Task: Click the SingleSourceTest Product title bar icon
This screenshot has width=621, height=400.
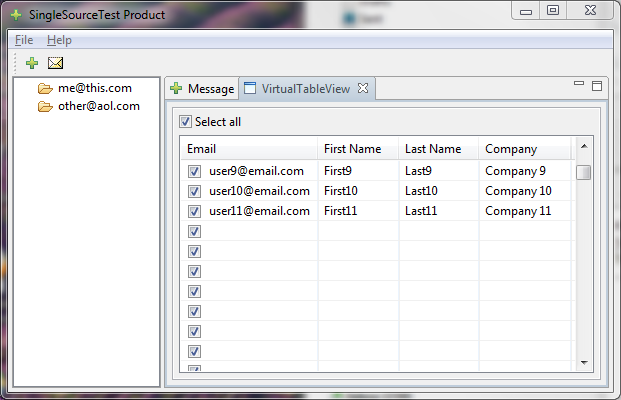Action: 16,15
